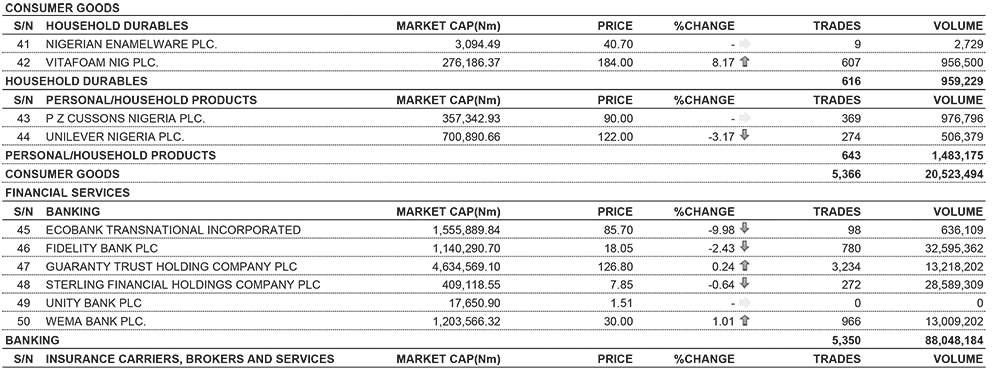Viewport: 996px width, 385px height.
Task: Click the Banking TRADES column header
Action: click(x=837, y=212)
